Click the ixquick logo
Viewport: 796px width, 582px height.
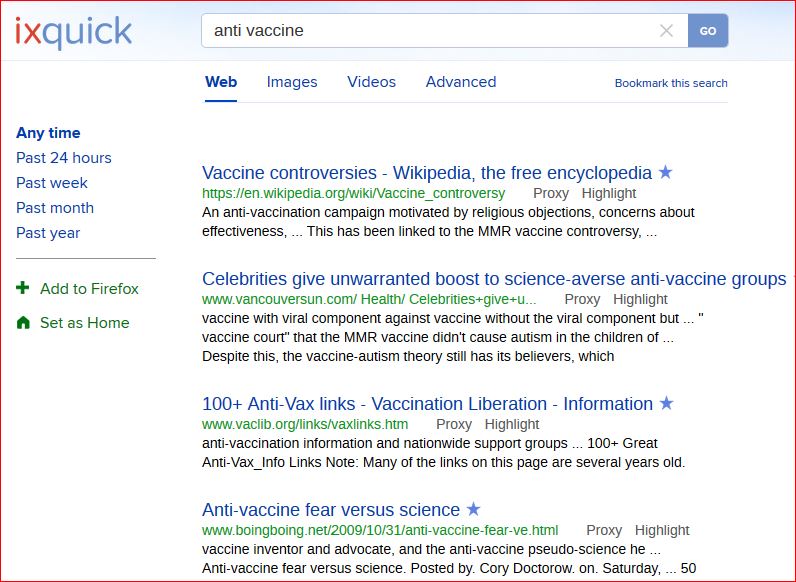74,33
